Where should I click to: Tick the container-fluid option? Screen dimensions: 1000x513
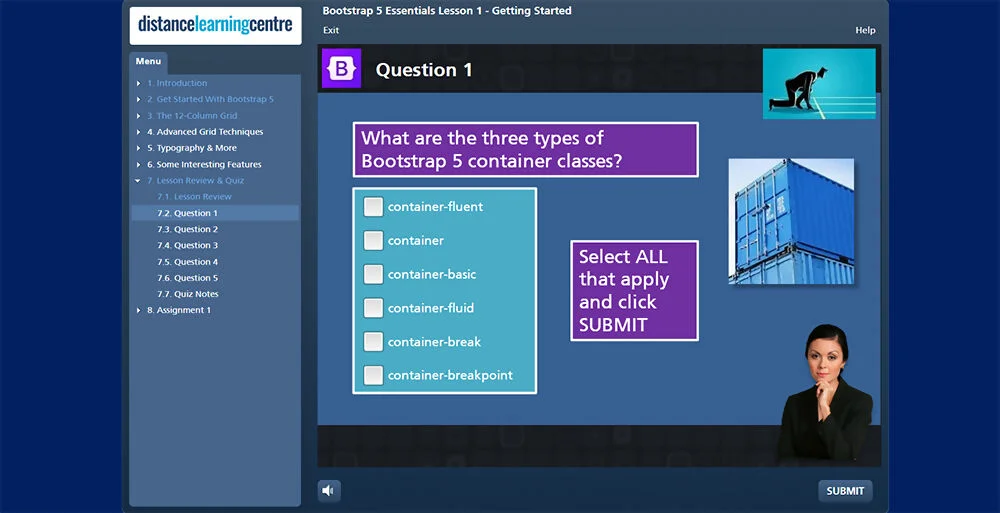(x=373, y=308)
